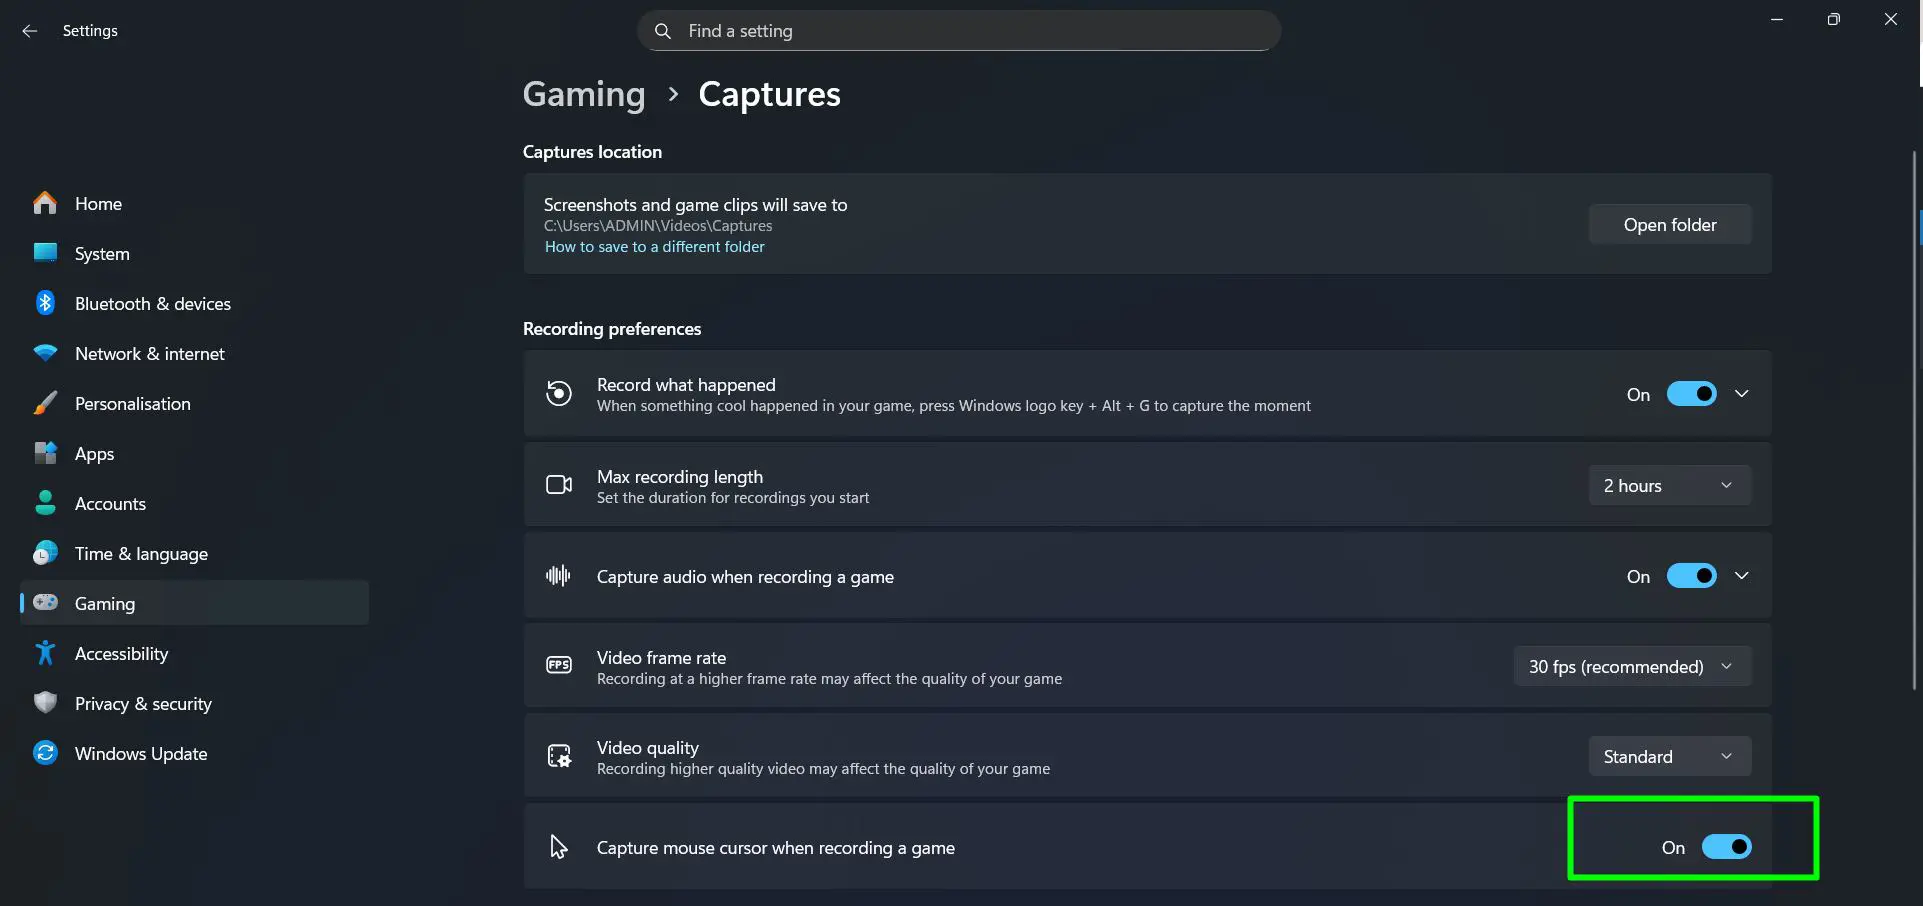Turn off mouse cursor capture

(1727, 846)
